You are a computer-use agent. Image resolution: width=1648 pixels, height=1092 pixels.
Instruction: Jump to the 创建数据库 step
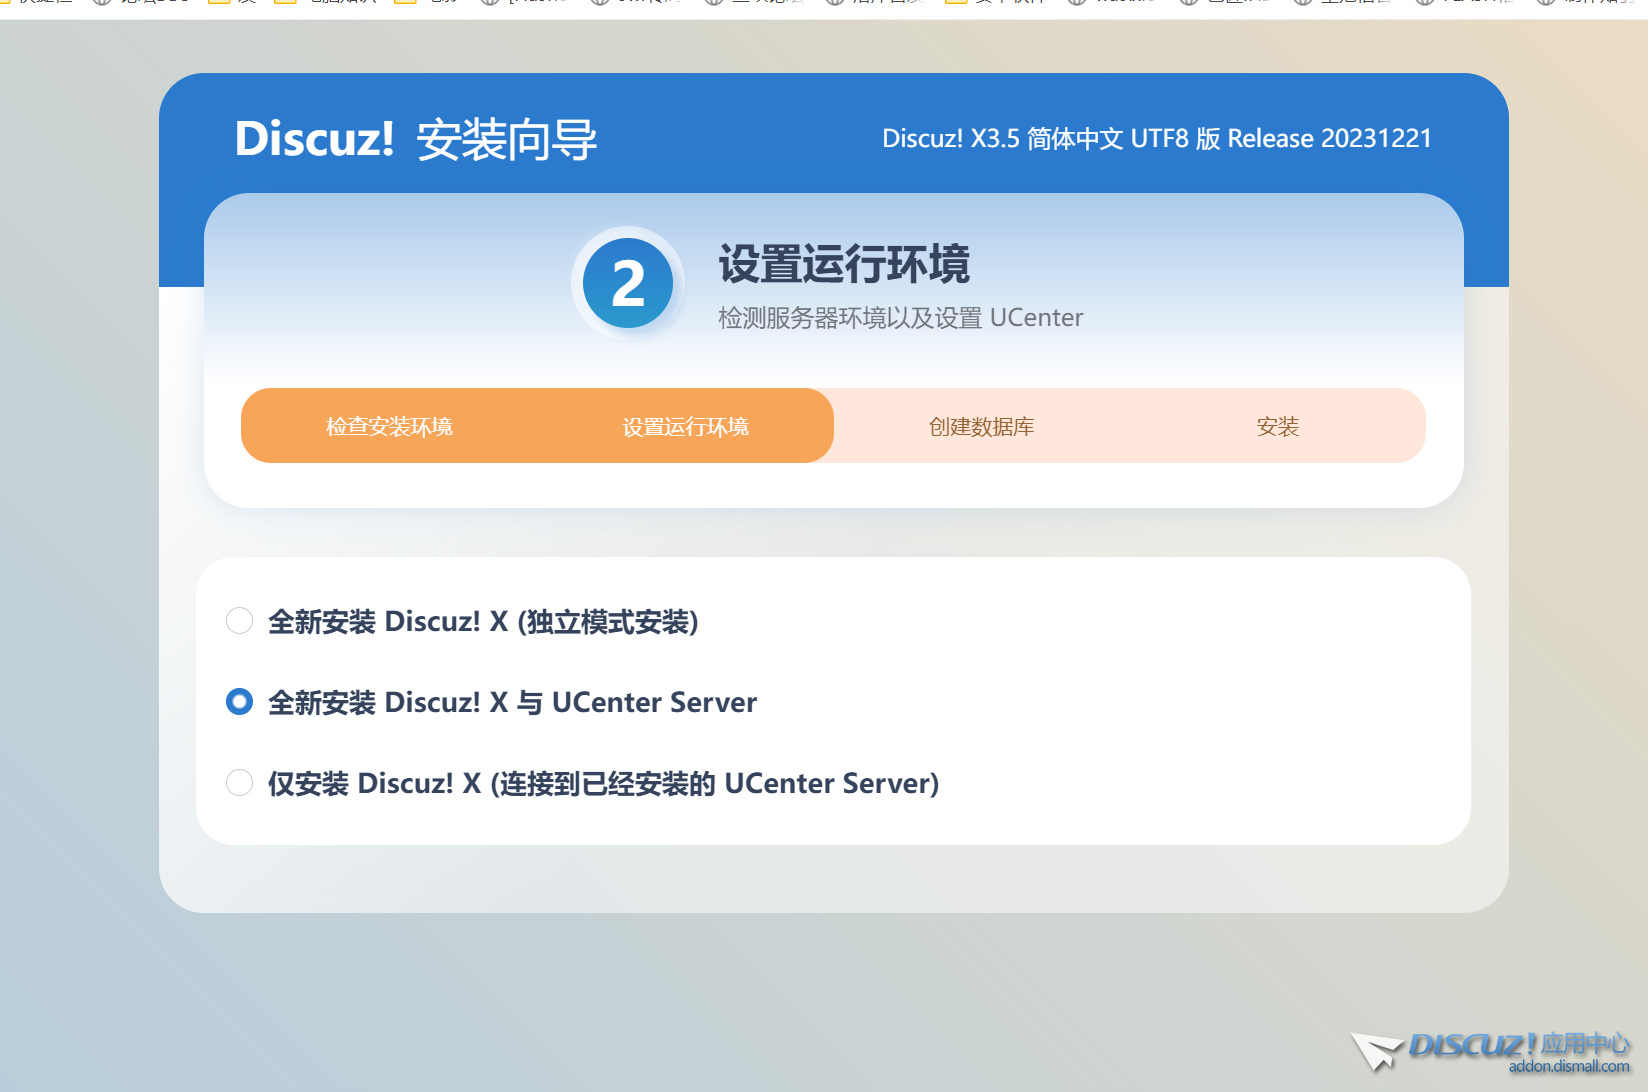pyautogui.click(x=981, y=427)
